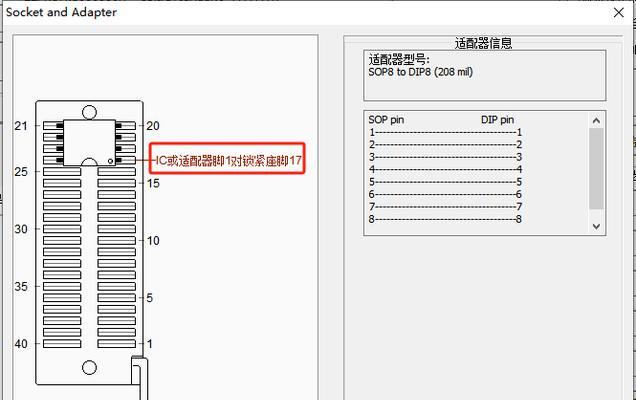
Task: Click socket pin label 10
Action: 153,241
